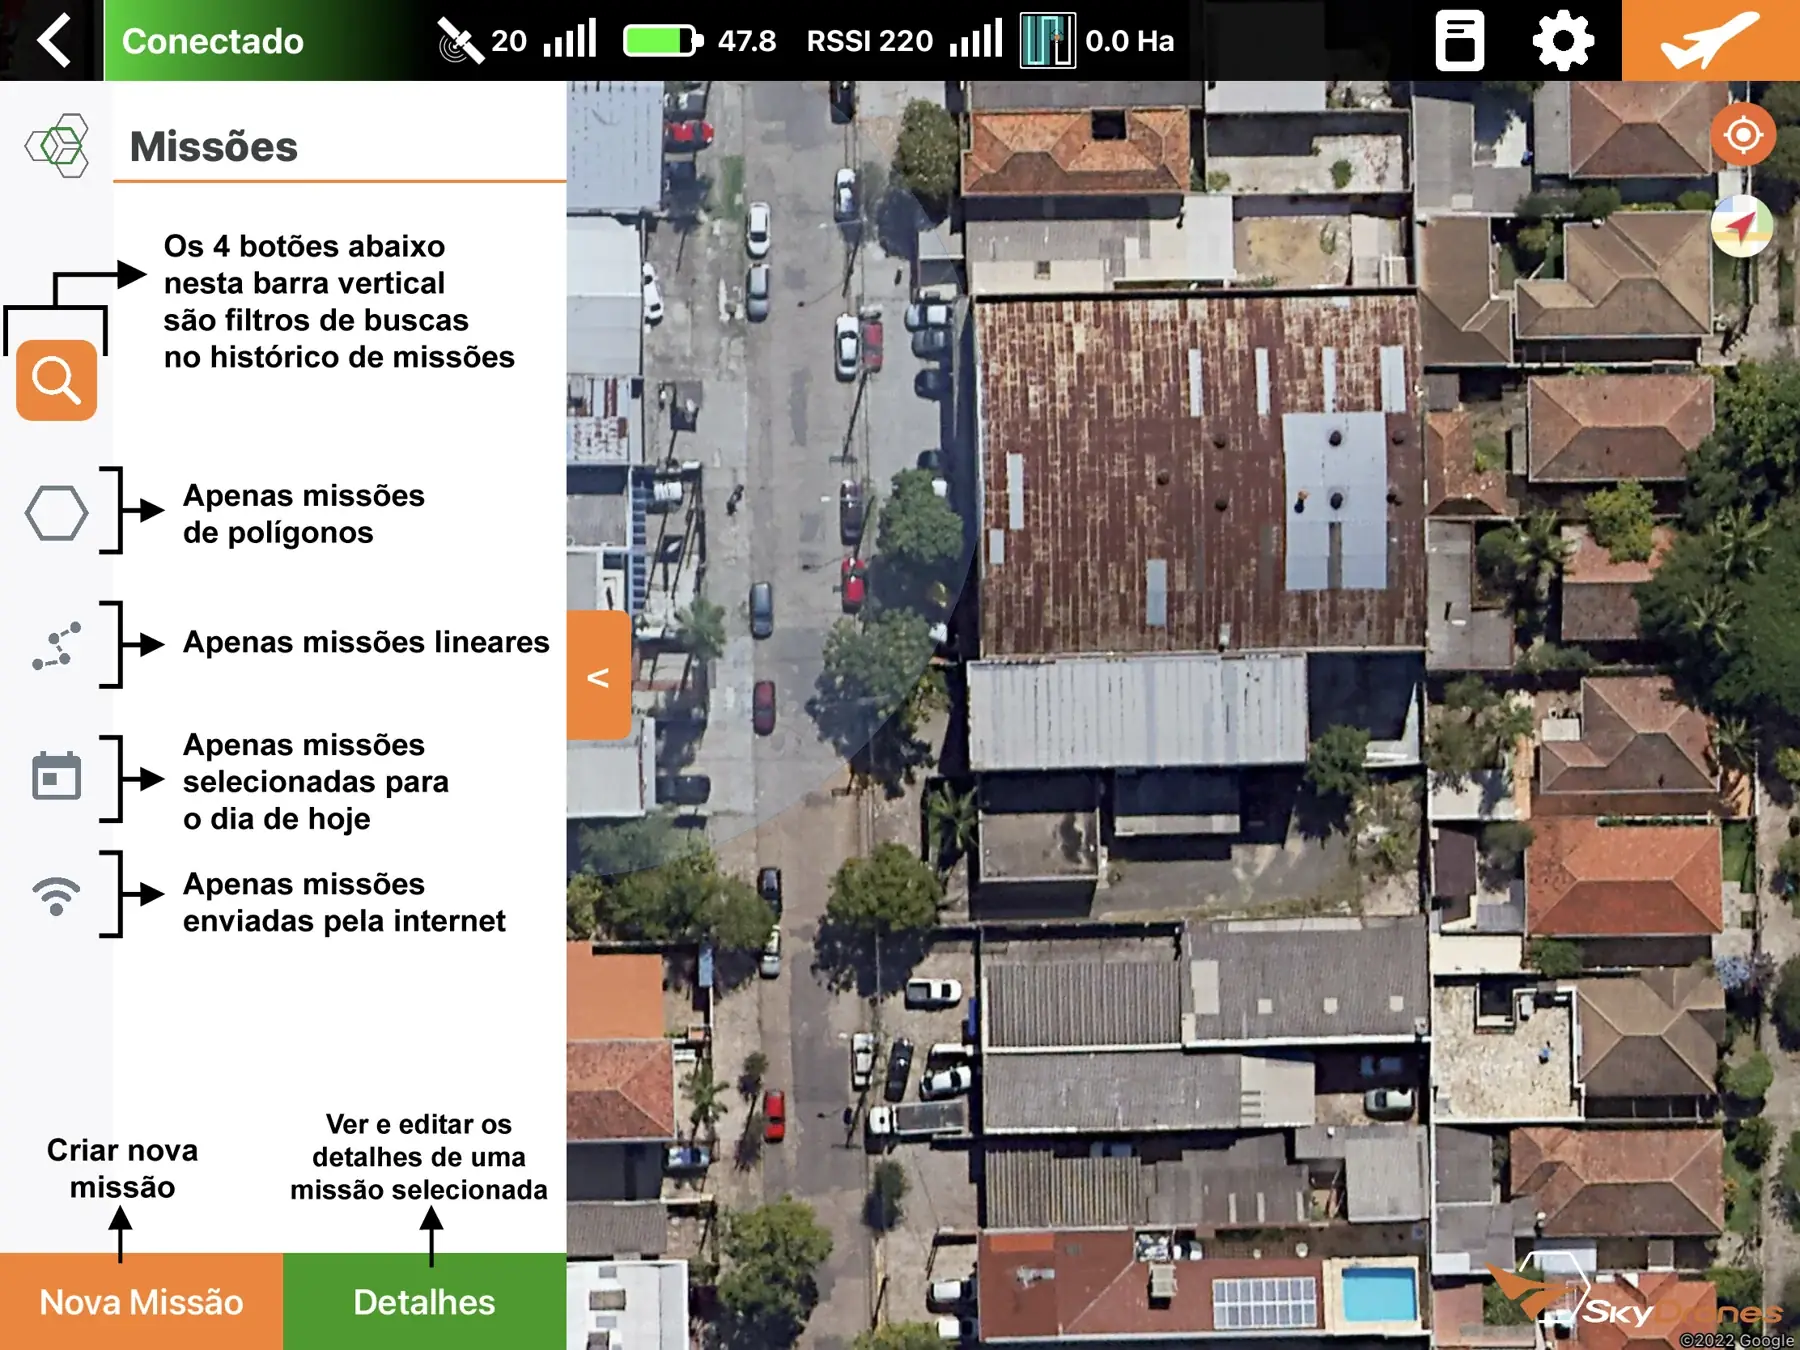Image resolution: width=1800 pixels, height=1350 pixels.
Task: Click the Missões hexagon logo icon
Action: coord(58,146)
